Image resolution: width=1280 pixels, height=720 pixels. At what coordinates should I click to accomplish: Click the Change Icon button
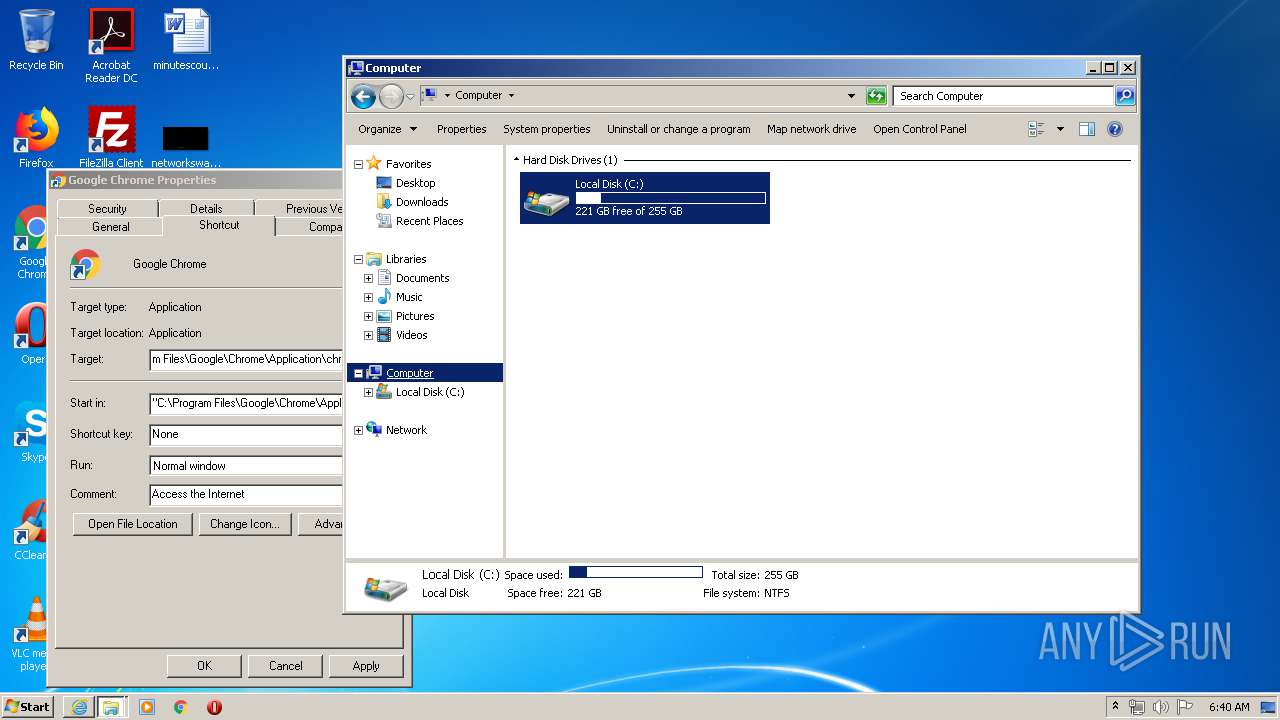click(245, 524)
